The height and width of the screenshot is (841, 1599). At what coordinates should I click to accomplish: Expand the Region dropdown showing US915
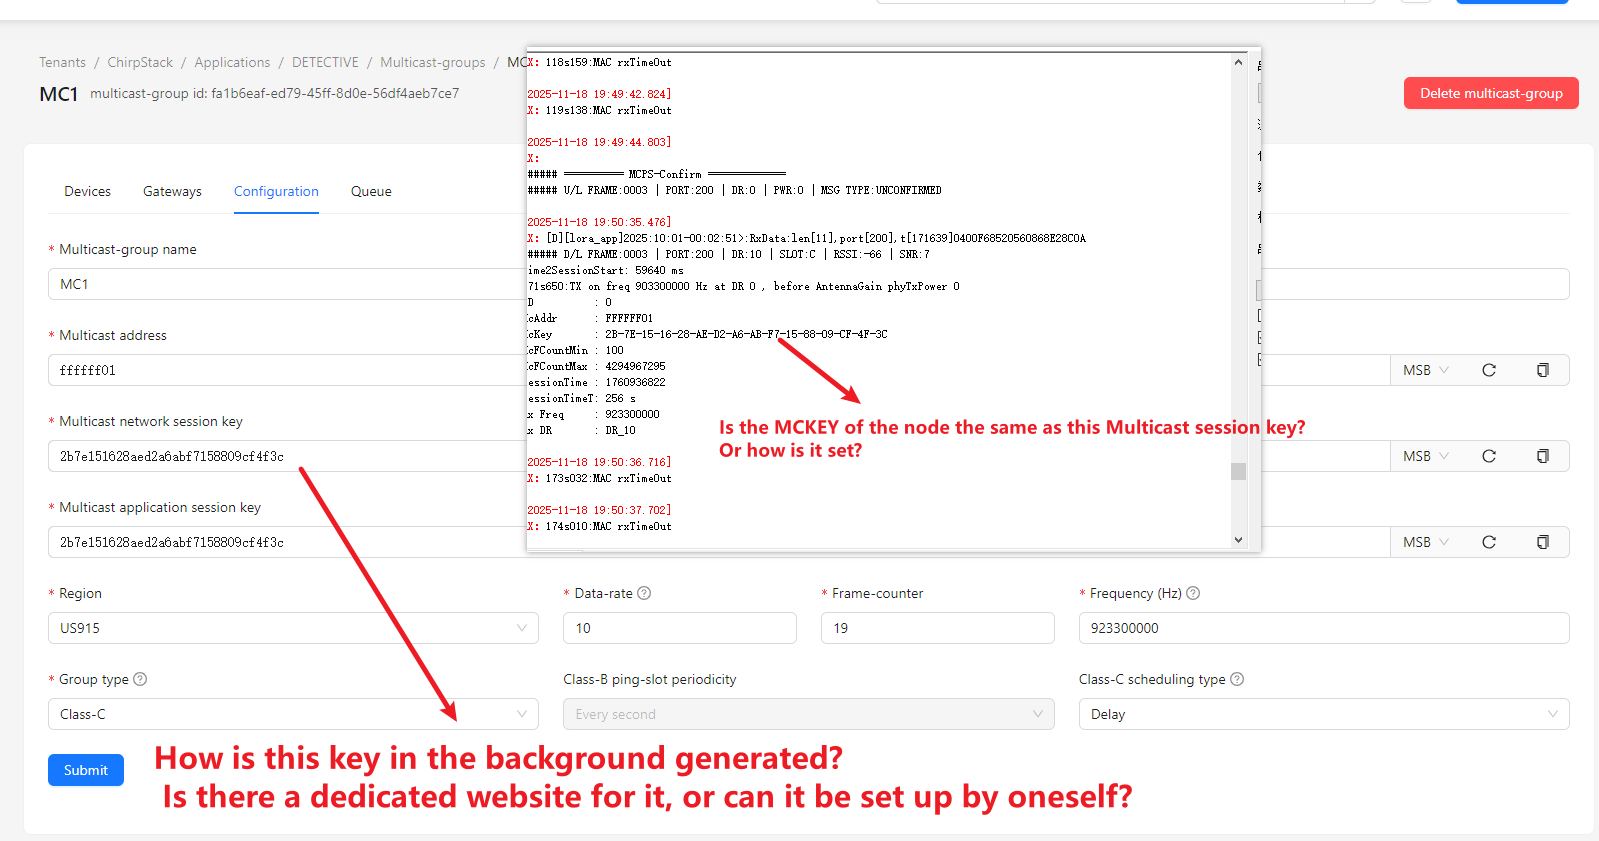(293, 628)
